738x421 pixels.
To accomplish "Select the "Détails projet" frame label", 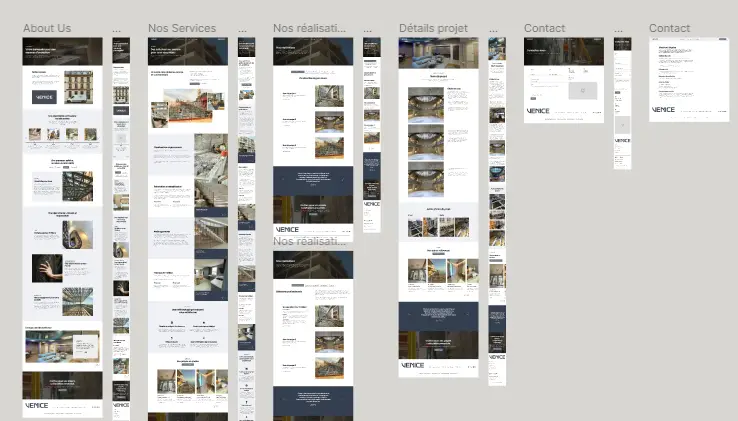I will tap(433, 28).
